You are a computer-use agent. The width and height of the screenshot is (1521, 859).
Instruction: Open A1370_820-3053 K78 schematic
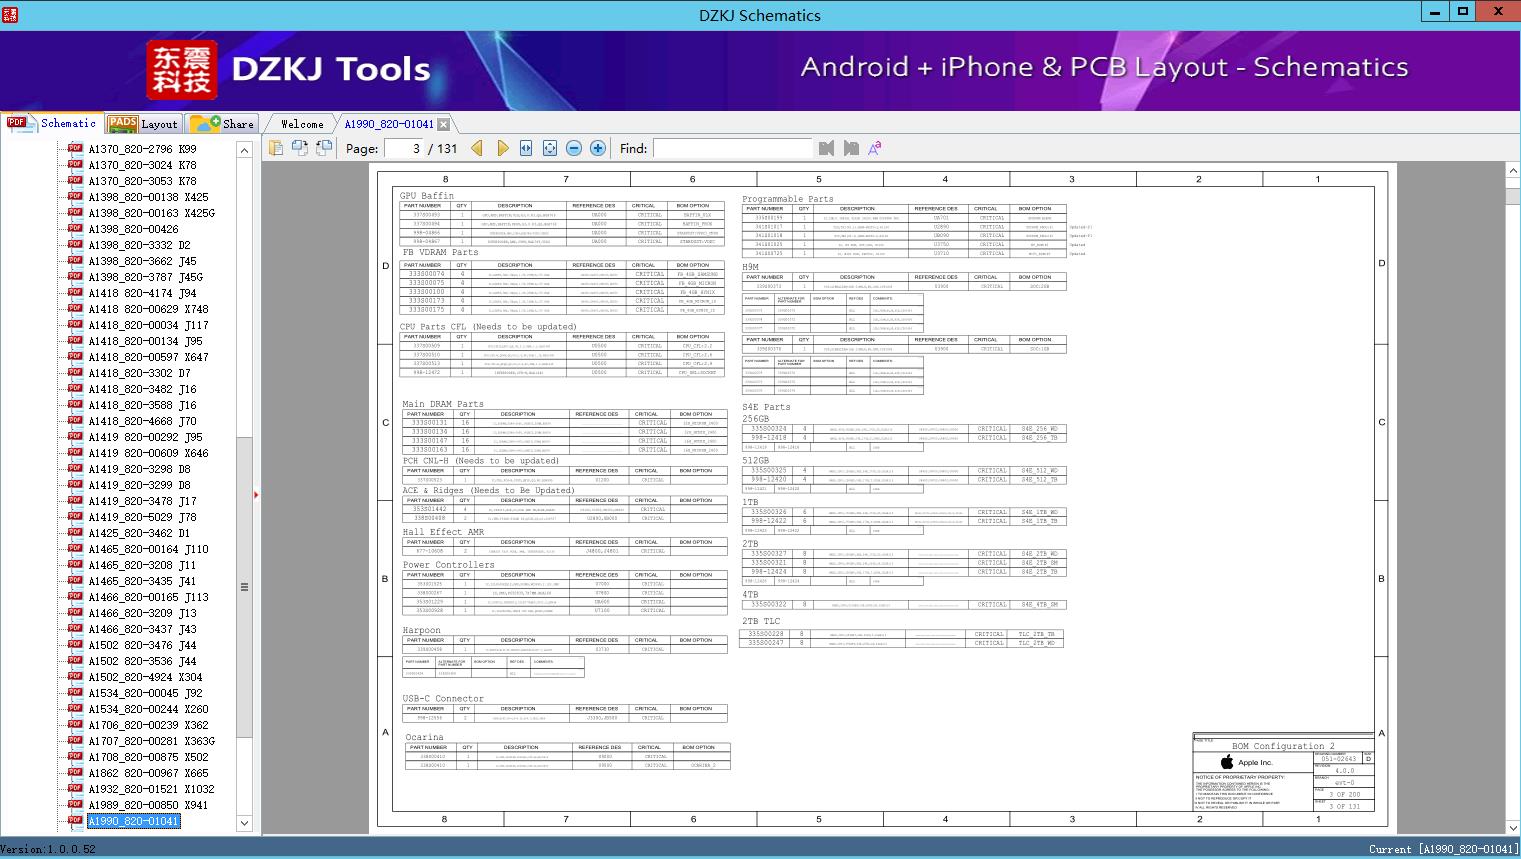[142, 181]
